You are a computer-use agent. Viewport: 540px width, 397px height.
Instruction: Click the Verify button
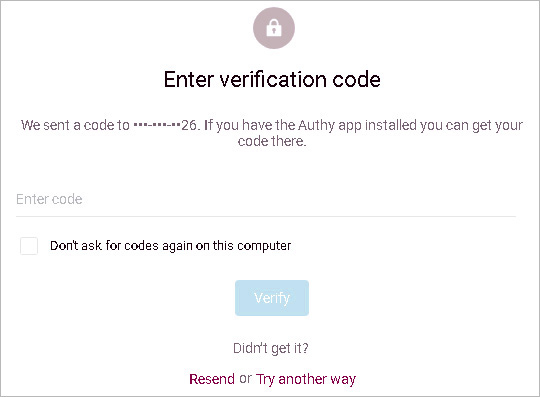pos(272,298)
